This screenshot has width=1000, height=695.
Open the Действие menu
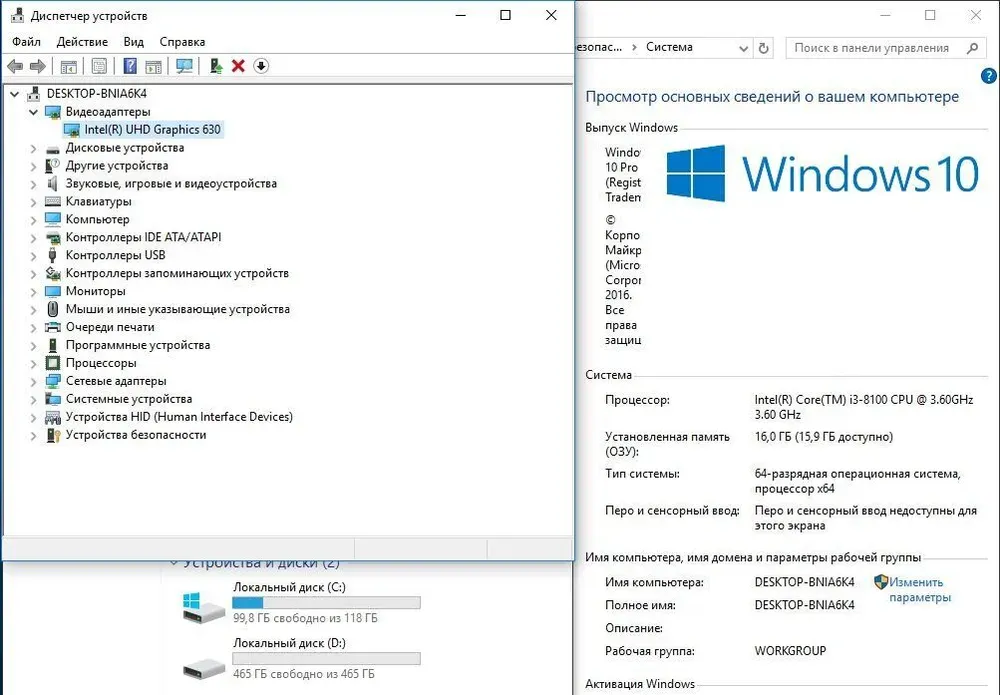pos(82,42)
